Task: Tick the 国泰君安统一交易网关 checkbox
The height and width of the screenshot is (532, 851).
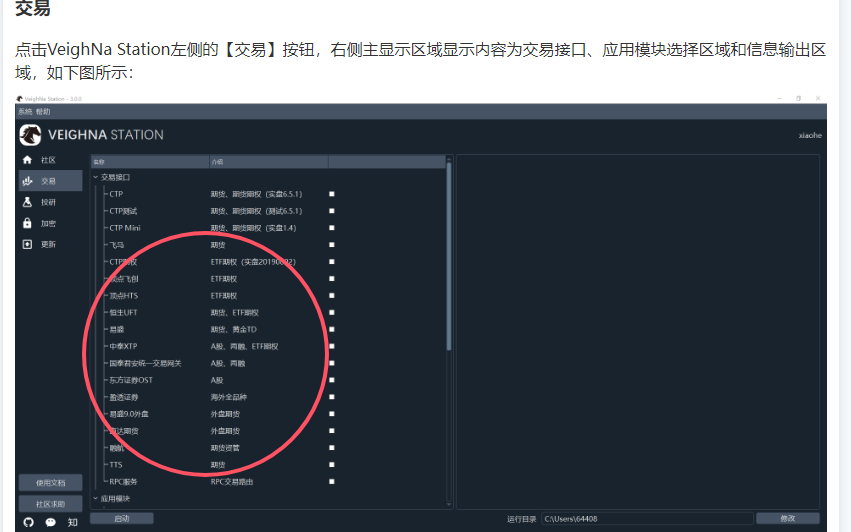Action: click(x=332, y=363)
